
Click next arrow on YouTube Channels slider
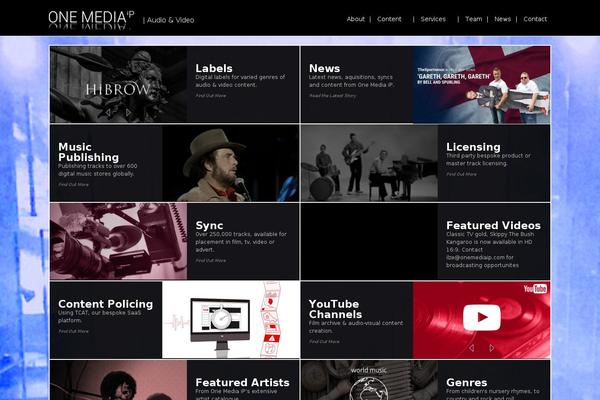[492, 348]
